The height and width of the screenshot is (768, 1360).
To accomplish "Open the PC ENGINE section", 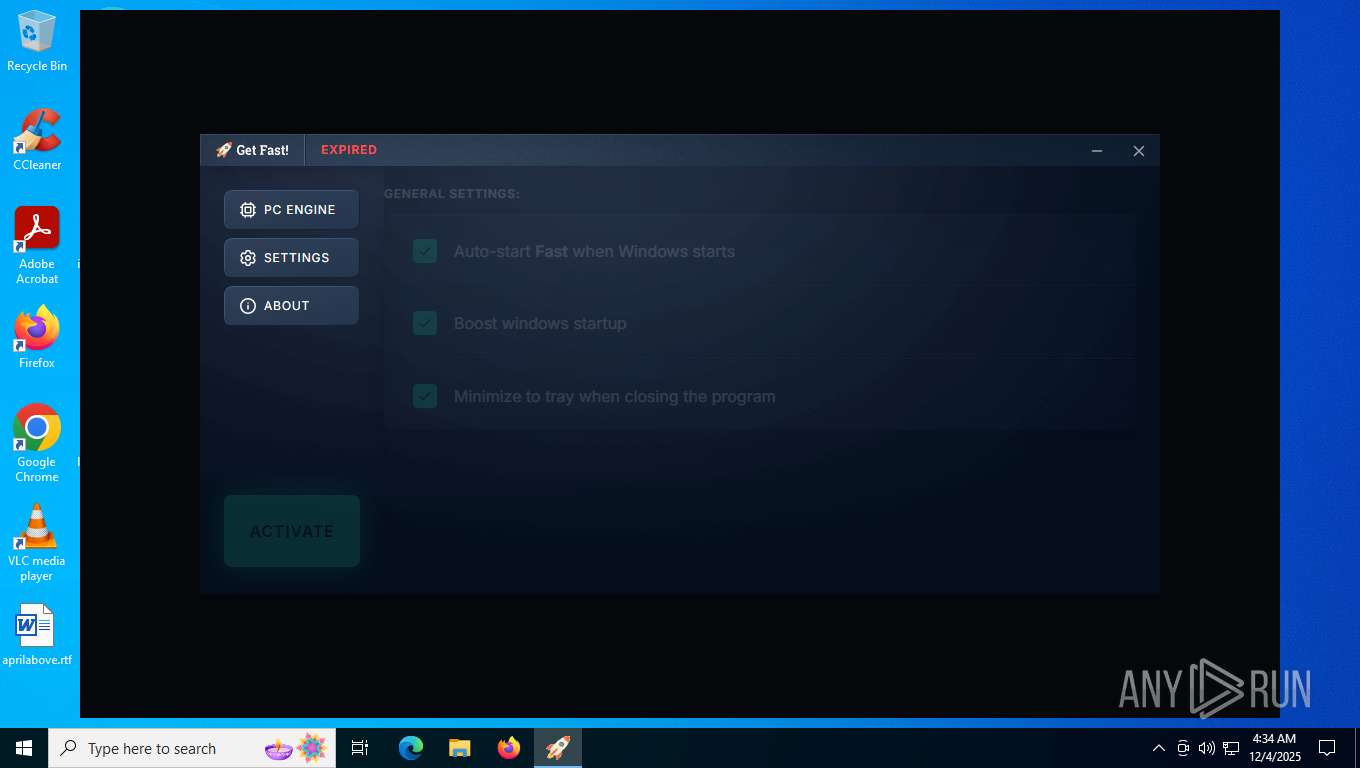I will [x=291, y=210].
